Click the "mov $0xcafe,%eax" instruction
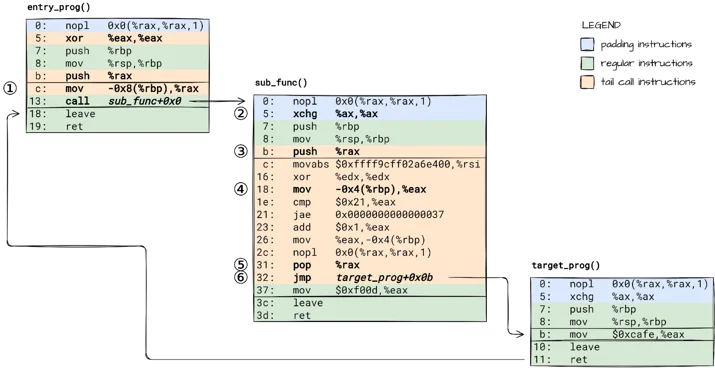715x368 pixels. pyautogui.click(x=623, y=334)
